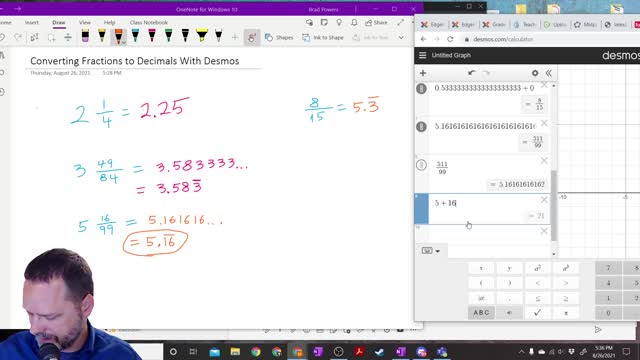Click the Untitled Graph title in Desmos

coord(451,55)
